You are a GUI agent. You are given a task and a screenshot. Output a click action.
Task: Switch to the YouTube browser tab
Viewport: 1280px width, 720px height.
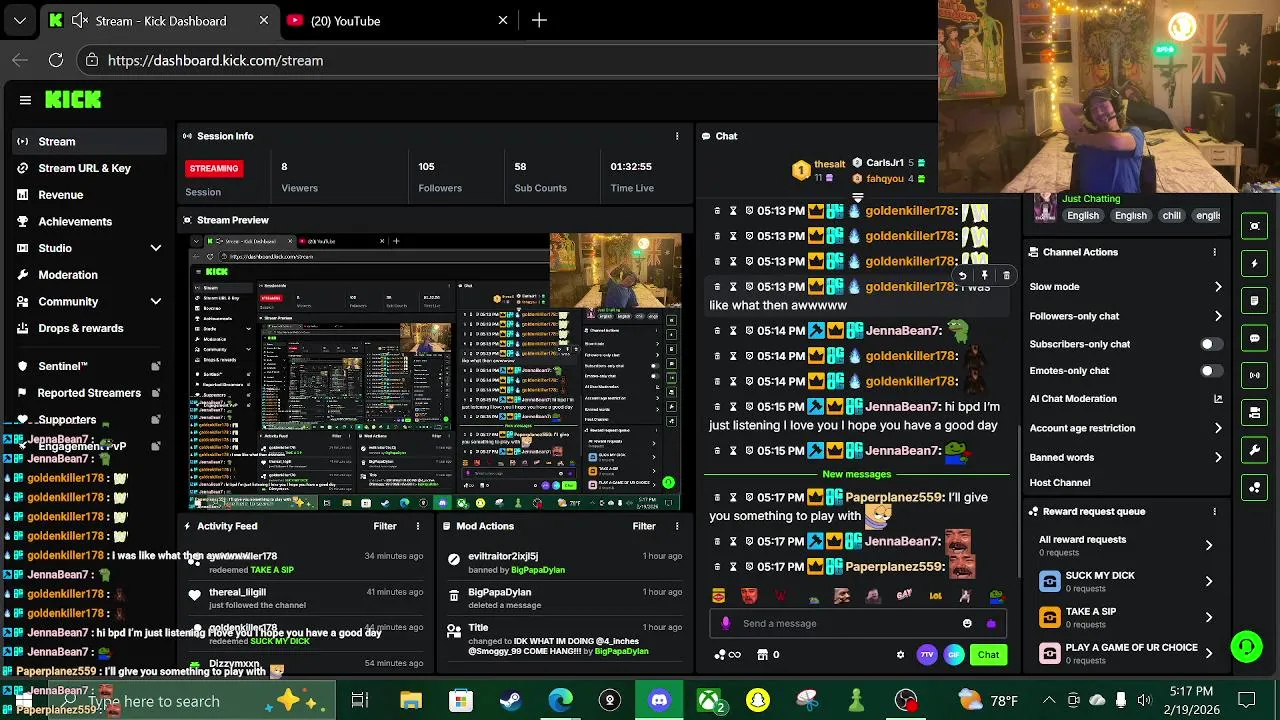396,20
